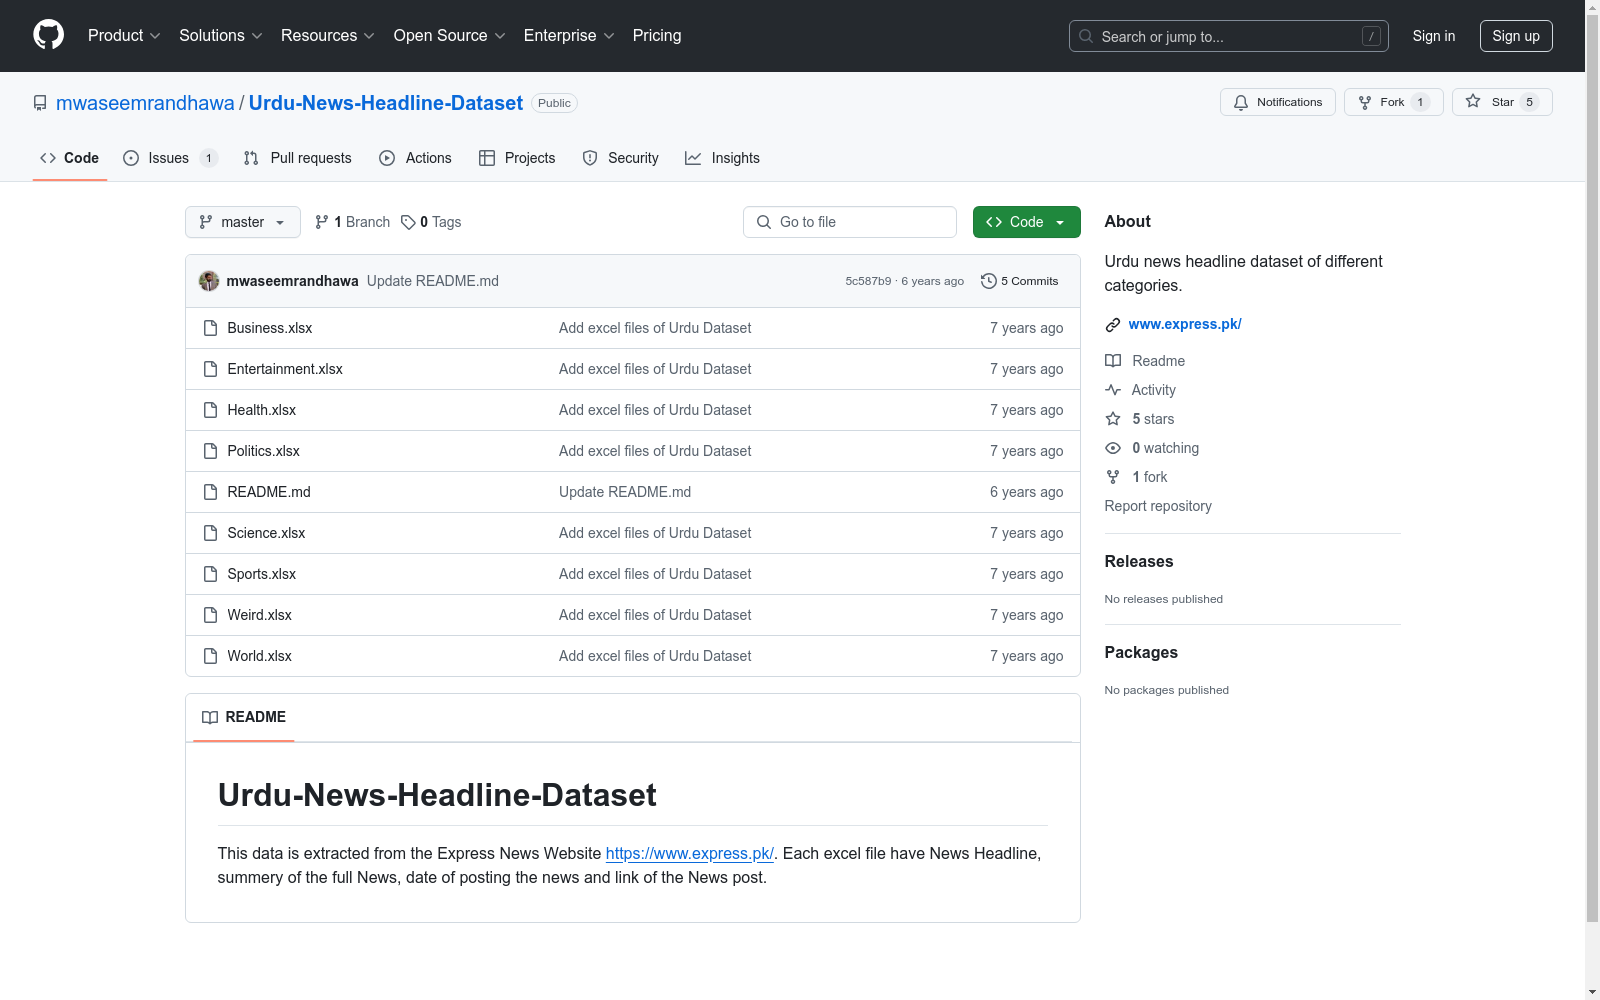Screen dimensions: 1600x1000
Task: Click the file icon next to World.xlsx
Action: point(210,656)
